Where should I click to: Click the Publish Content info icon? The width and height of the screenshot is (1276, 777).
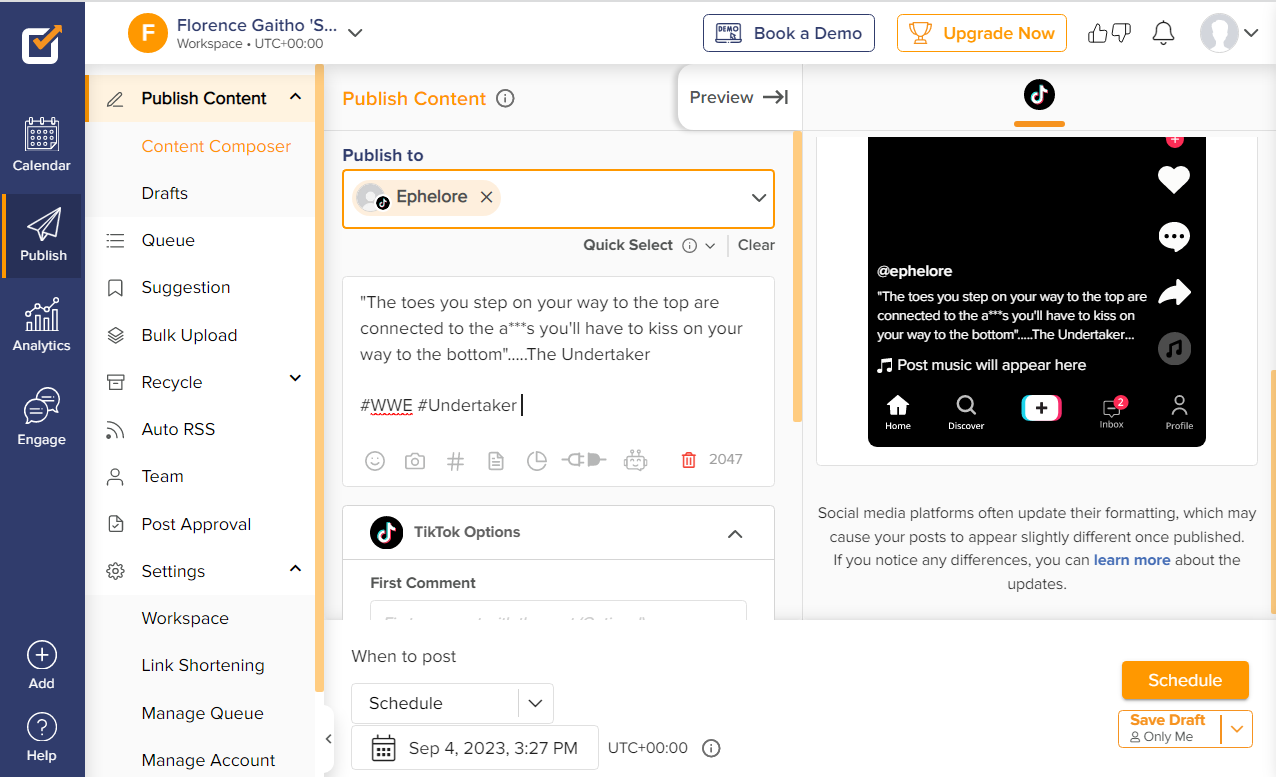click(x=506, y=98)
